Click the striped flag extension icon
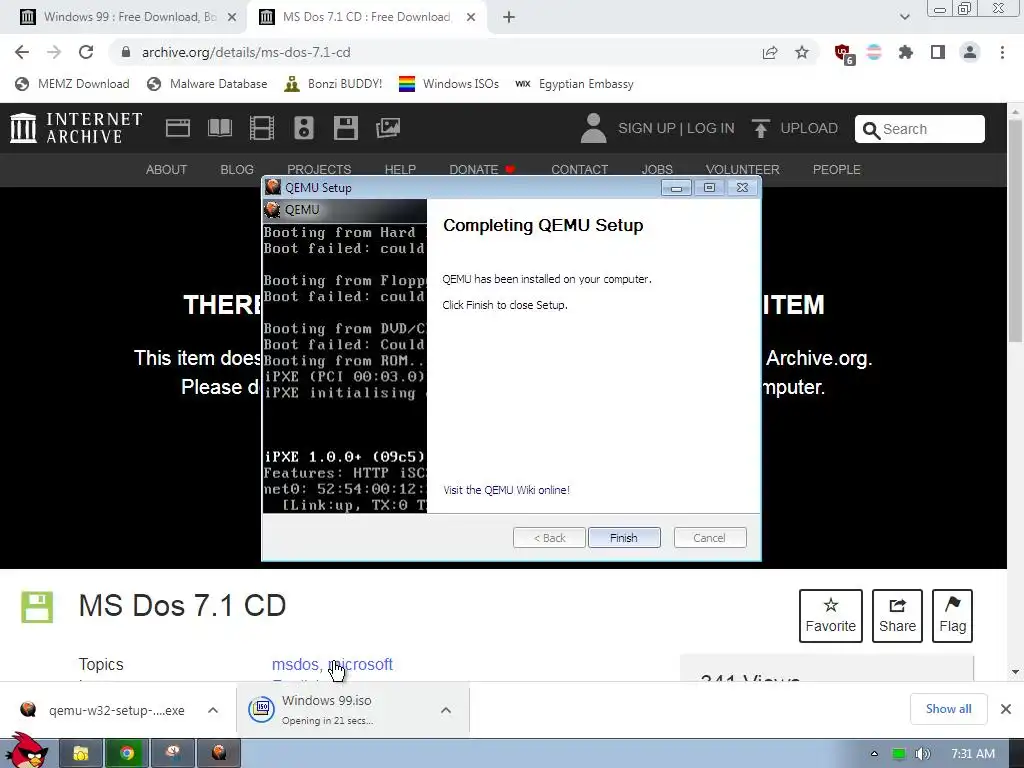The width and height of the screenshot is (1024, 768). 874,52
